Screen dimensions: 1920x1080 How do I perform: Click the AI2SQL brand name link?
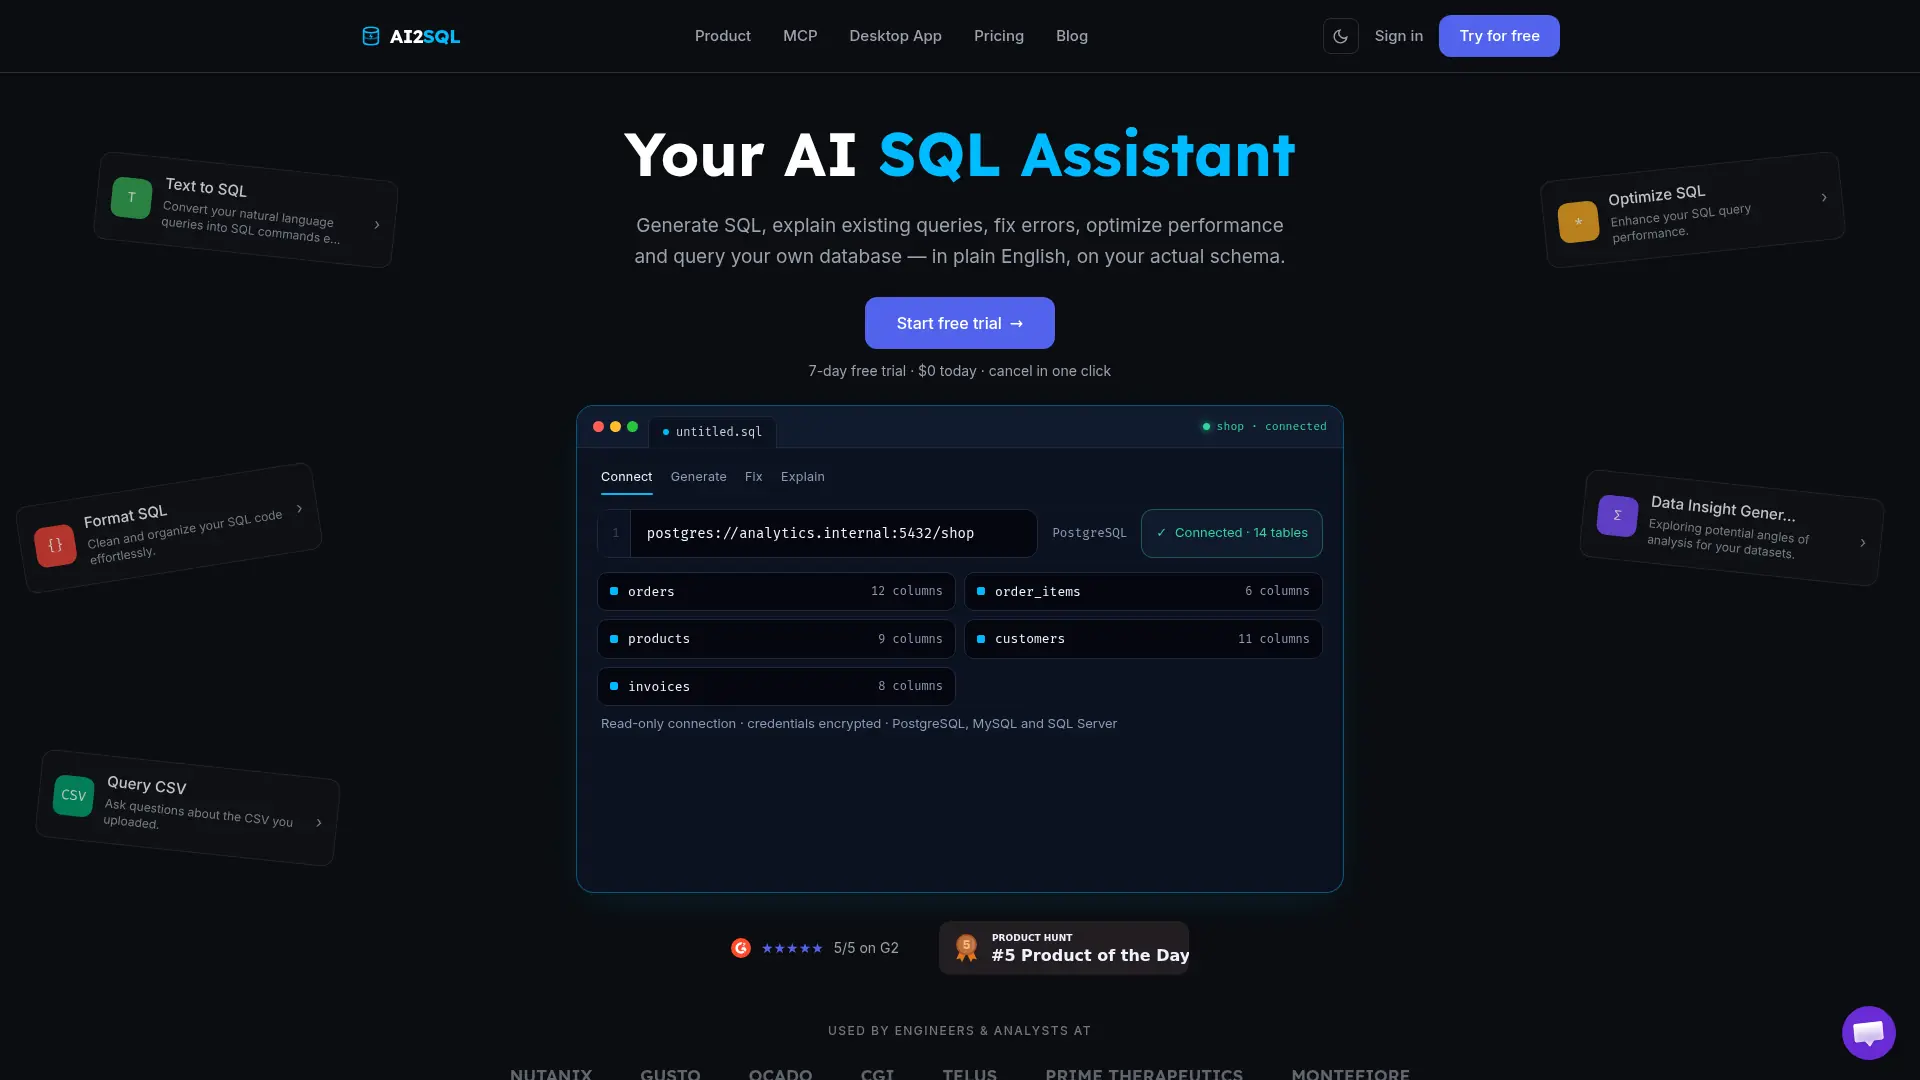coord(424,37)
